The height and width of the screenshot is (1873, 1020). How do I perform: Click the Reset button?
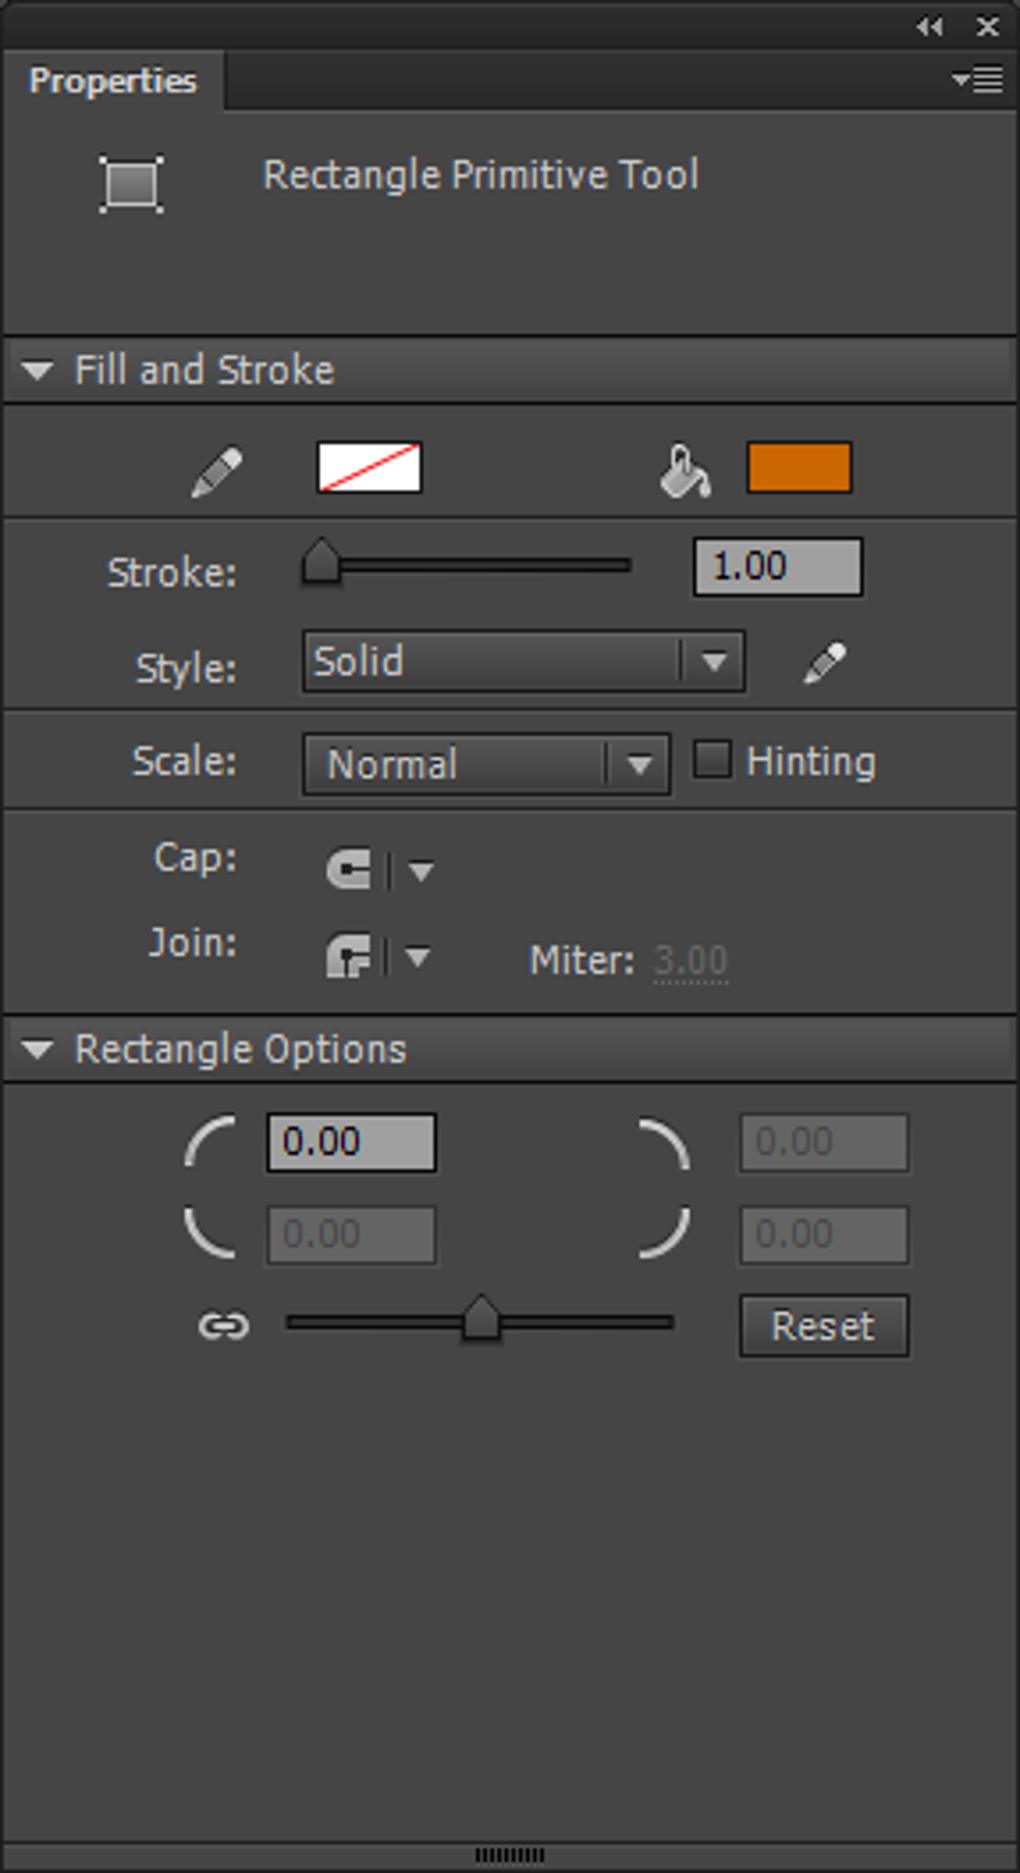[823, 1326]
